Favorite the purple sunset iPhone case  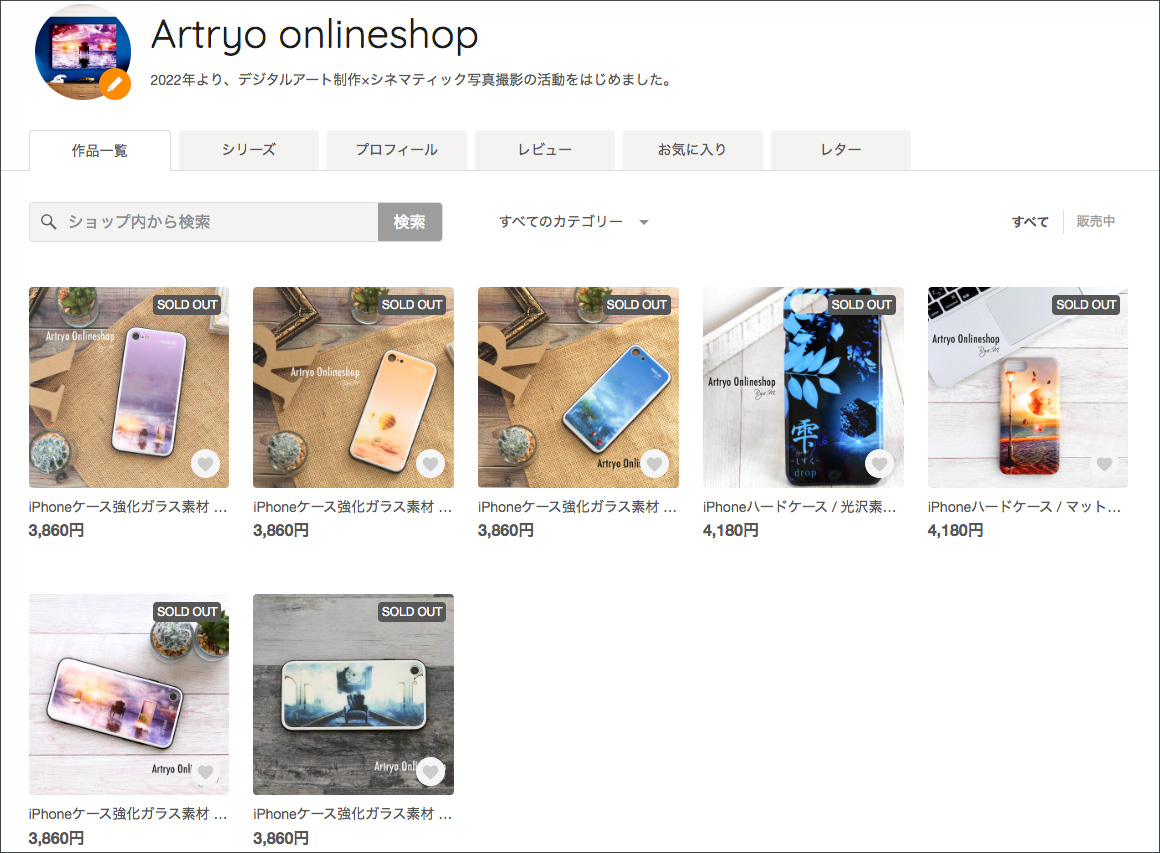pyautogui.click(x=205, y=464)
